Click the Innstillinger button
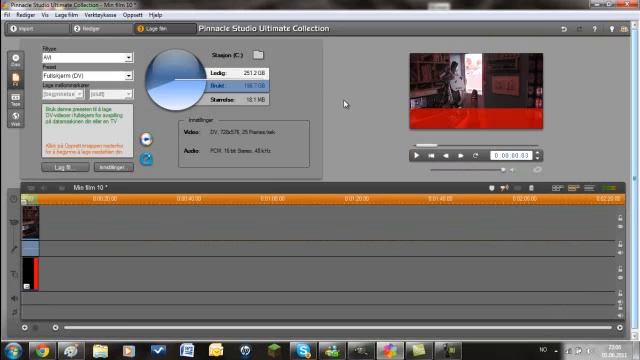The width and height of the screenshot is (640, 360). click(x=113, y=167)
